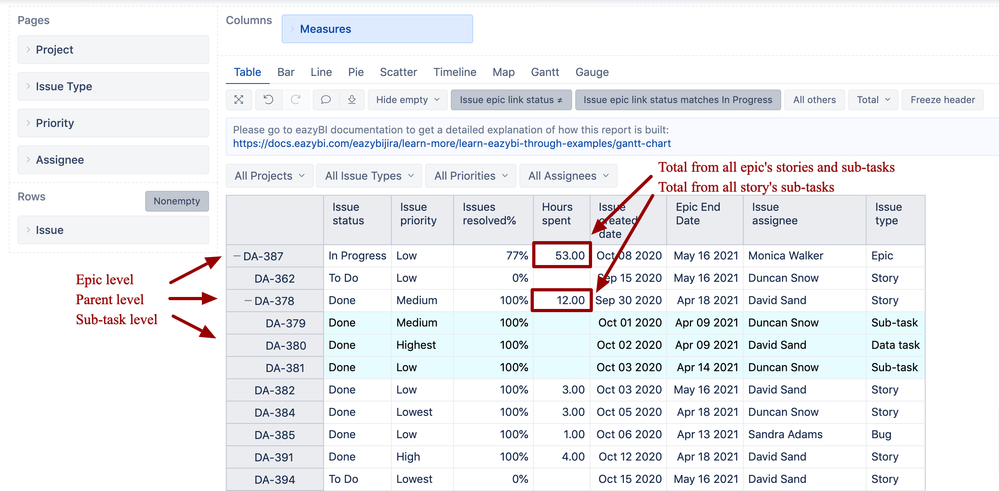
Task: Toggle Issue epic link status ≠ filter
Action: [x=511, y=100]
